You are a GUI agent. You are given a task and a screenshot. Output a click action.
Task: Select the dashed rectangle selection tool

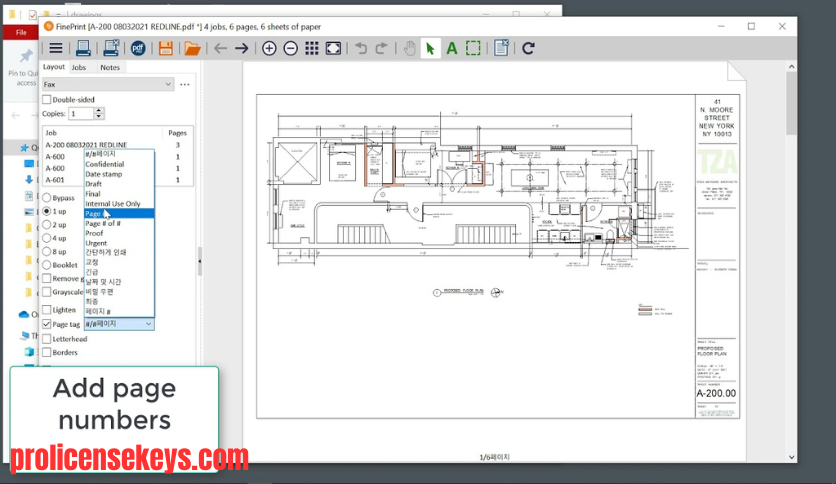pyautogui.click(x=473, y=49)
